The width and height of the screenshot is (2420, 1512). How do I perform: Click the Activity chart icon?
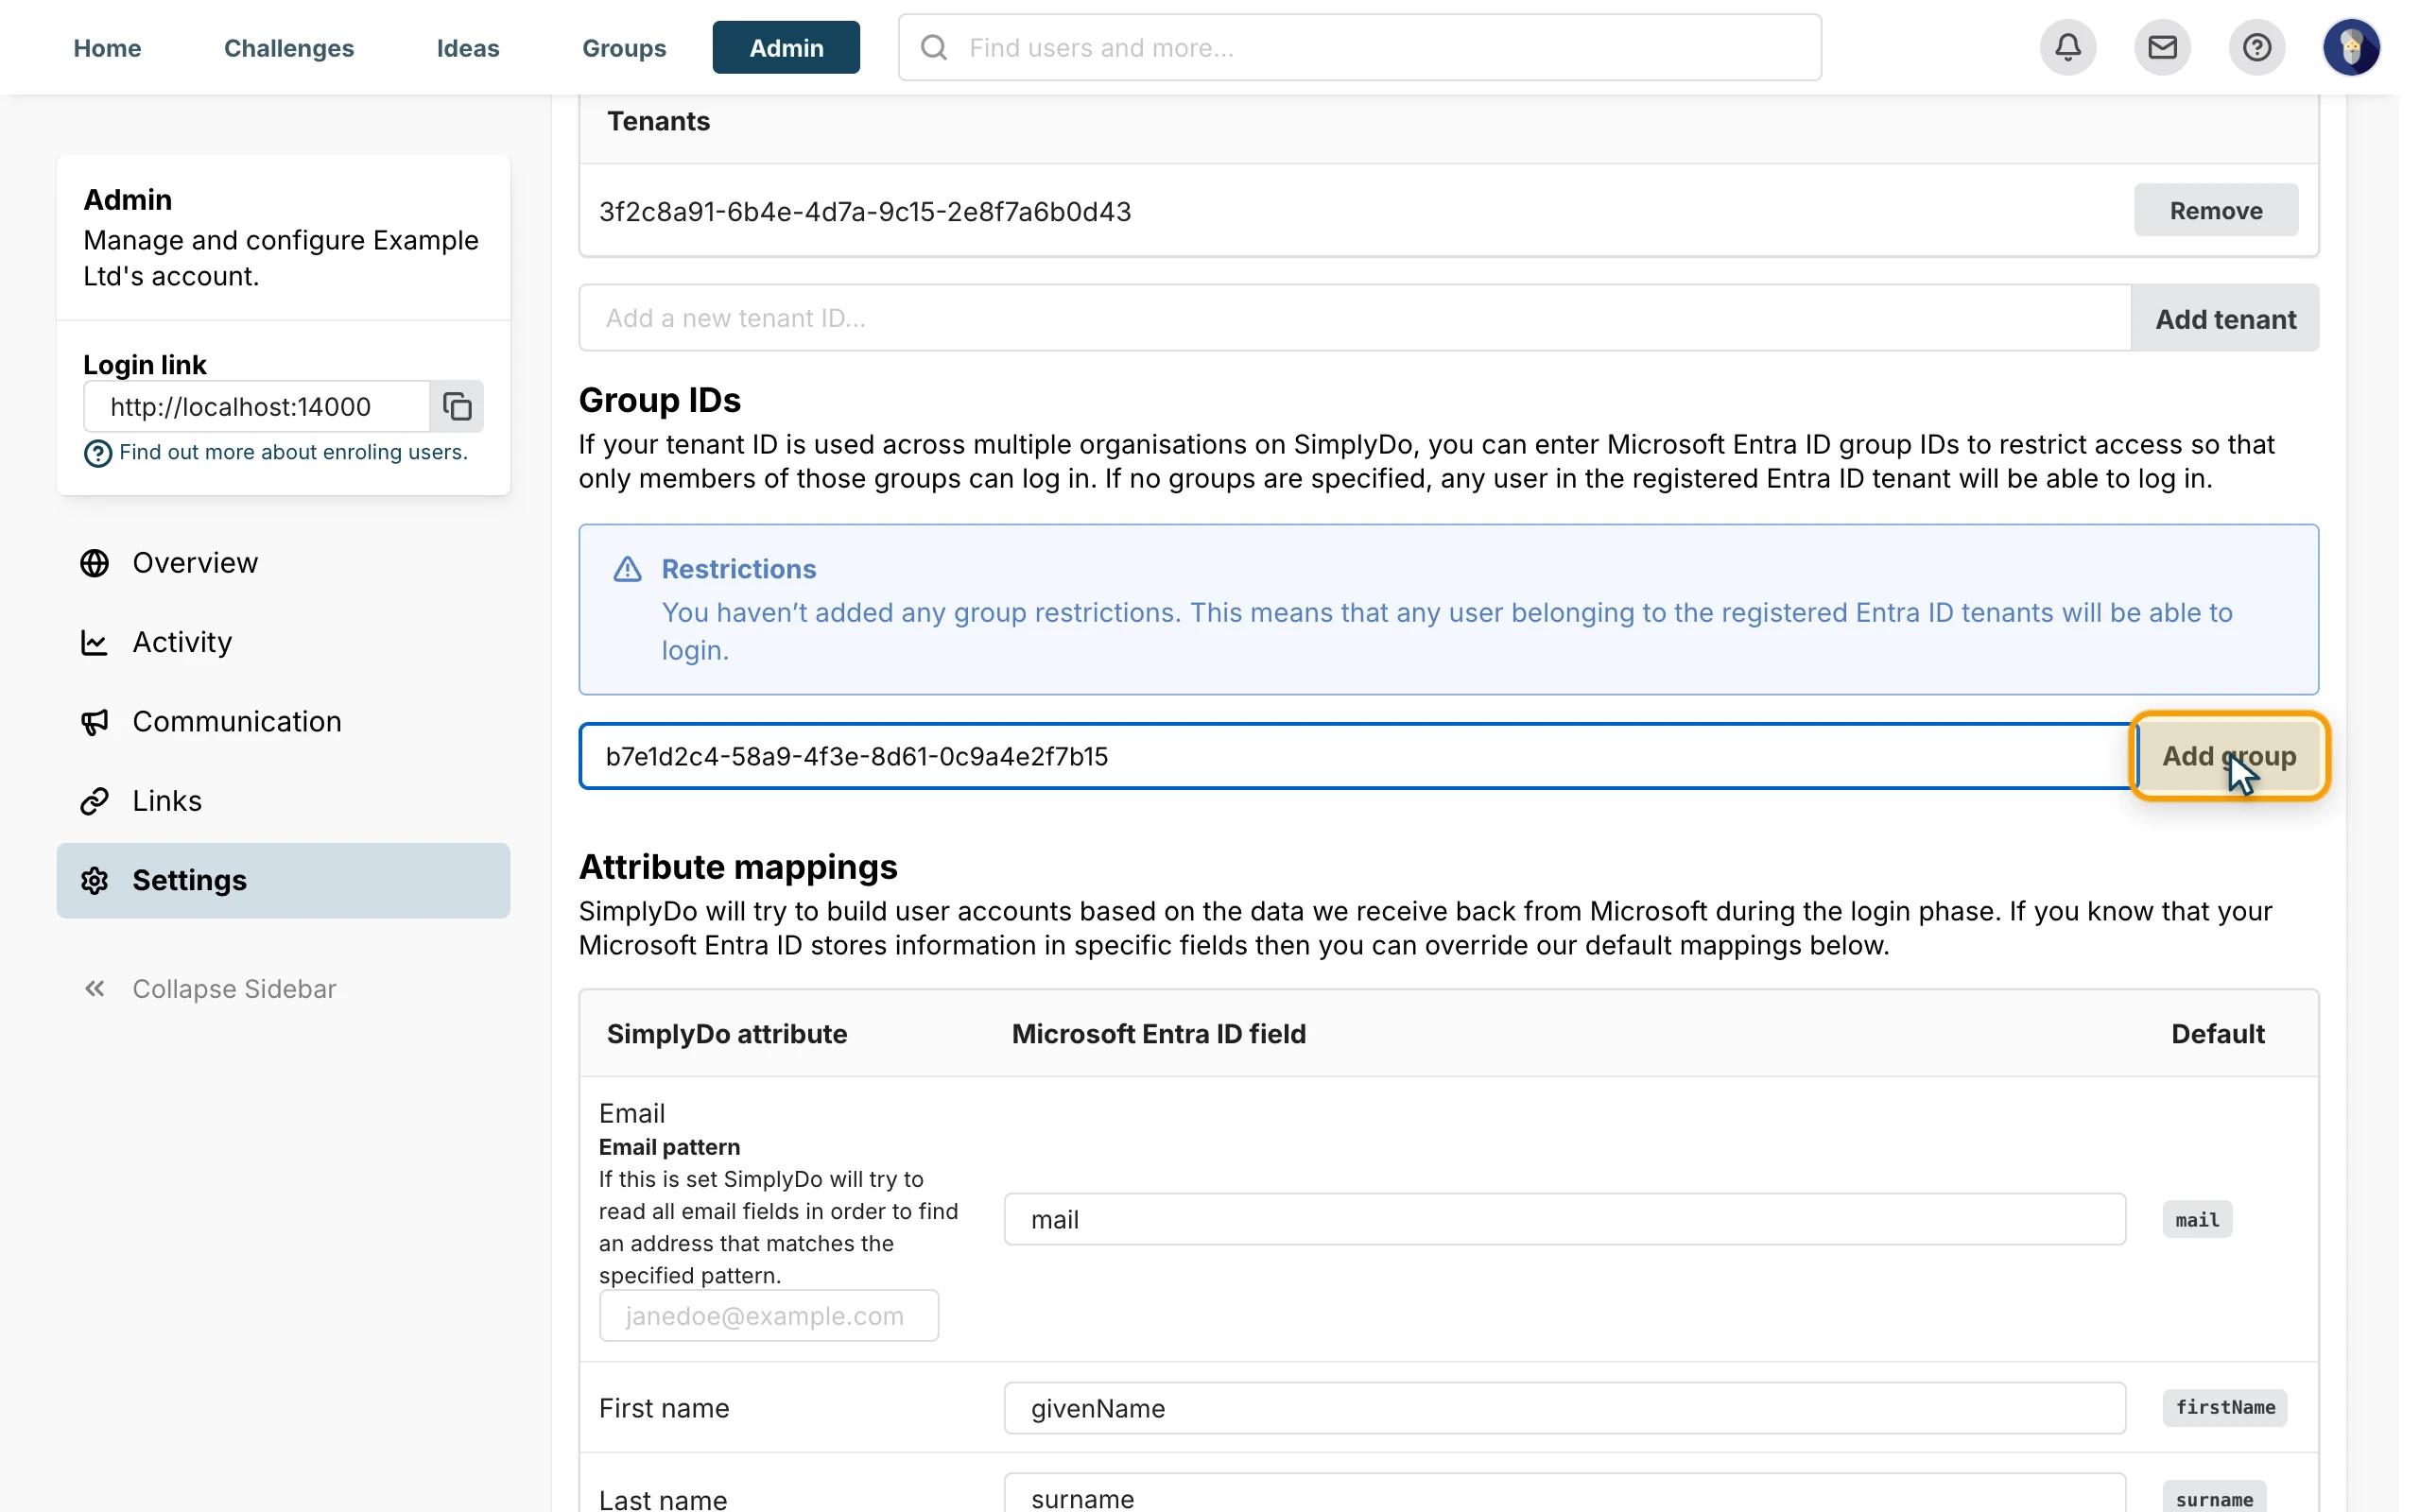tap(95, 642)
